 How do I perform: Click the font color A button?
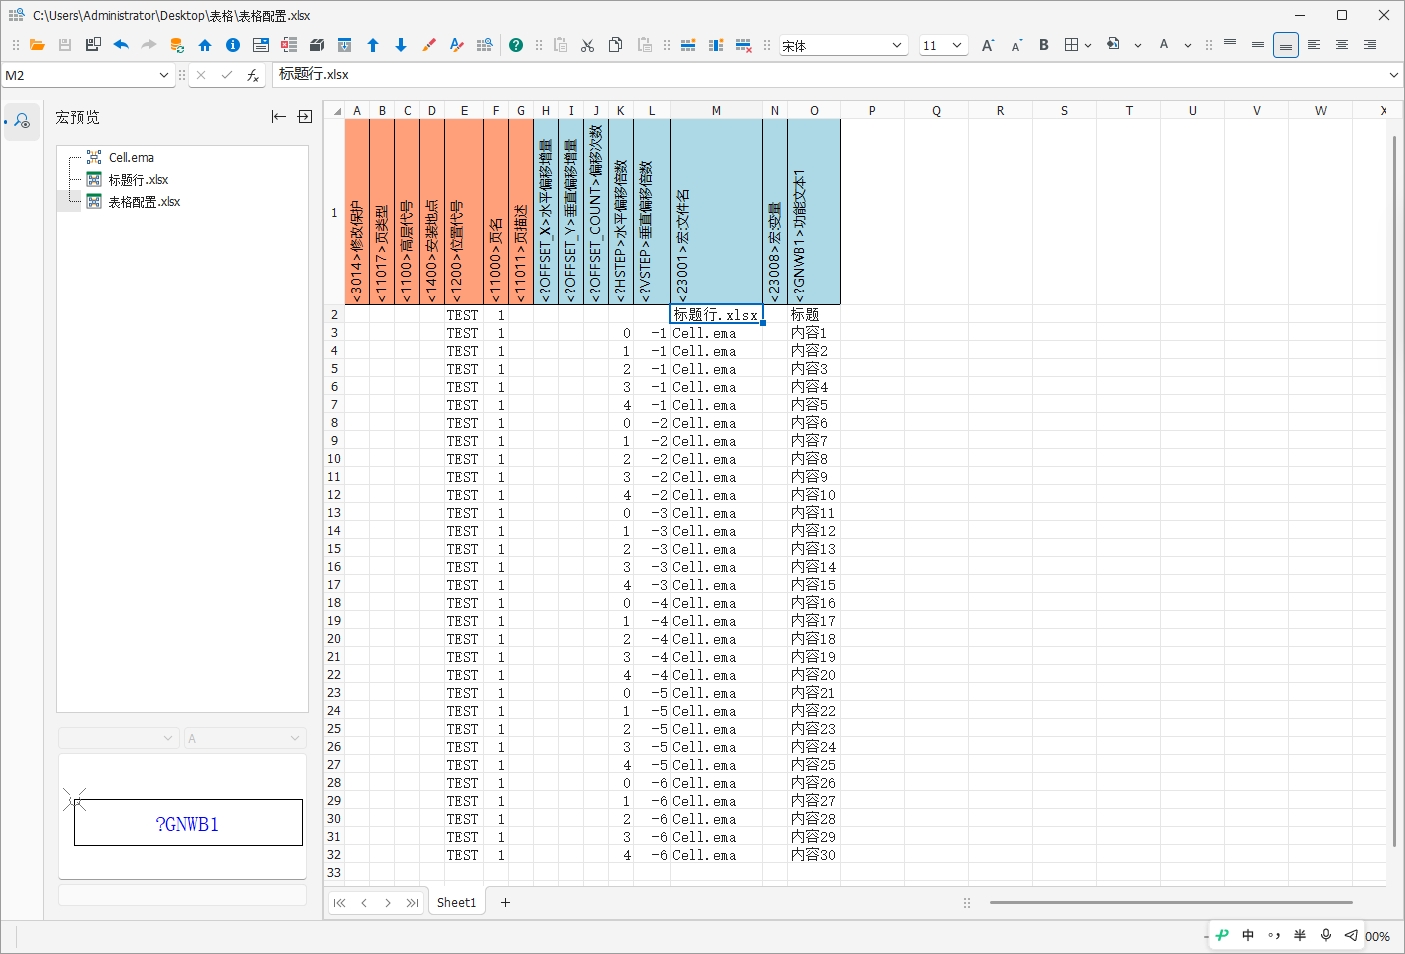click(1164, 45)
